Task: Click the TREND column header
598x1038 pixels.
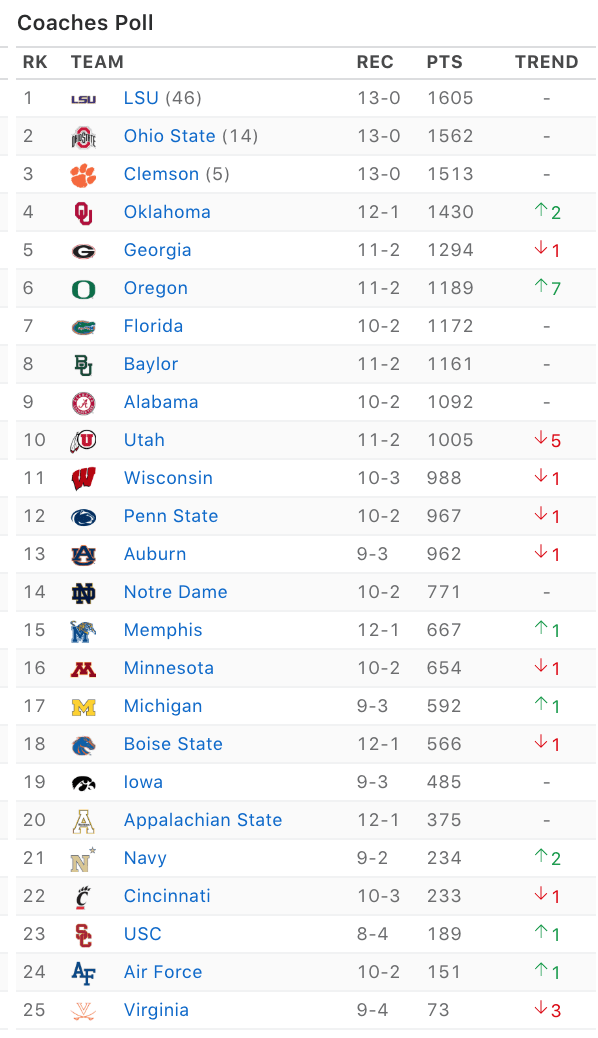Action: point(546,62)
